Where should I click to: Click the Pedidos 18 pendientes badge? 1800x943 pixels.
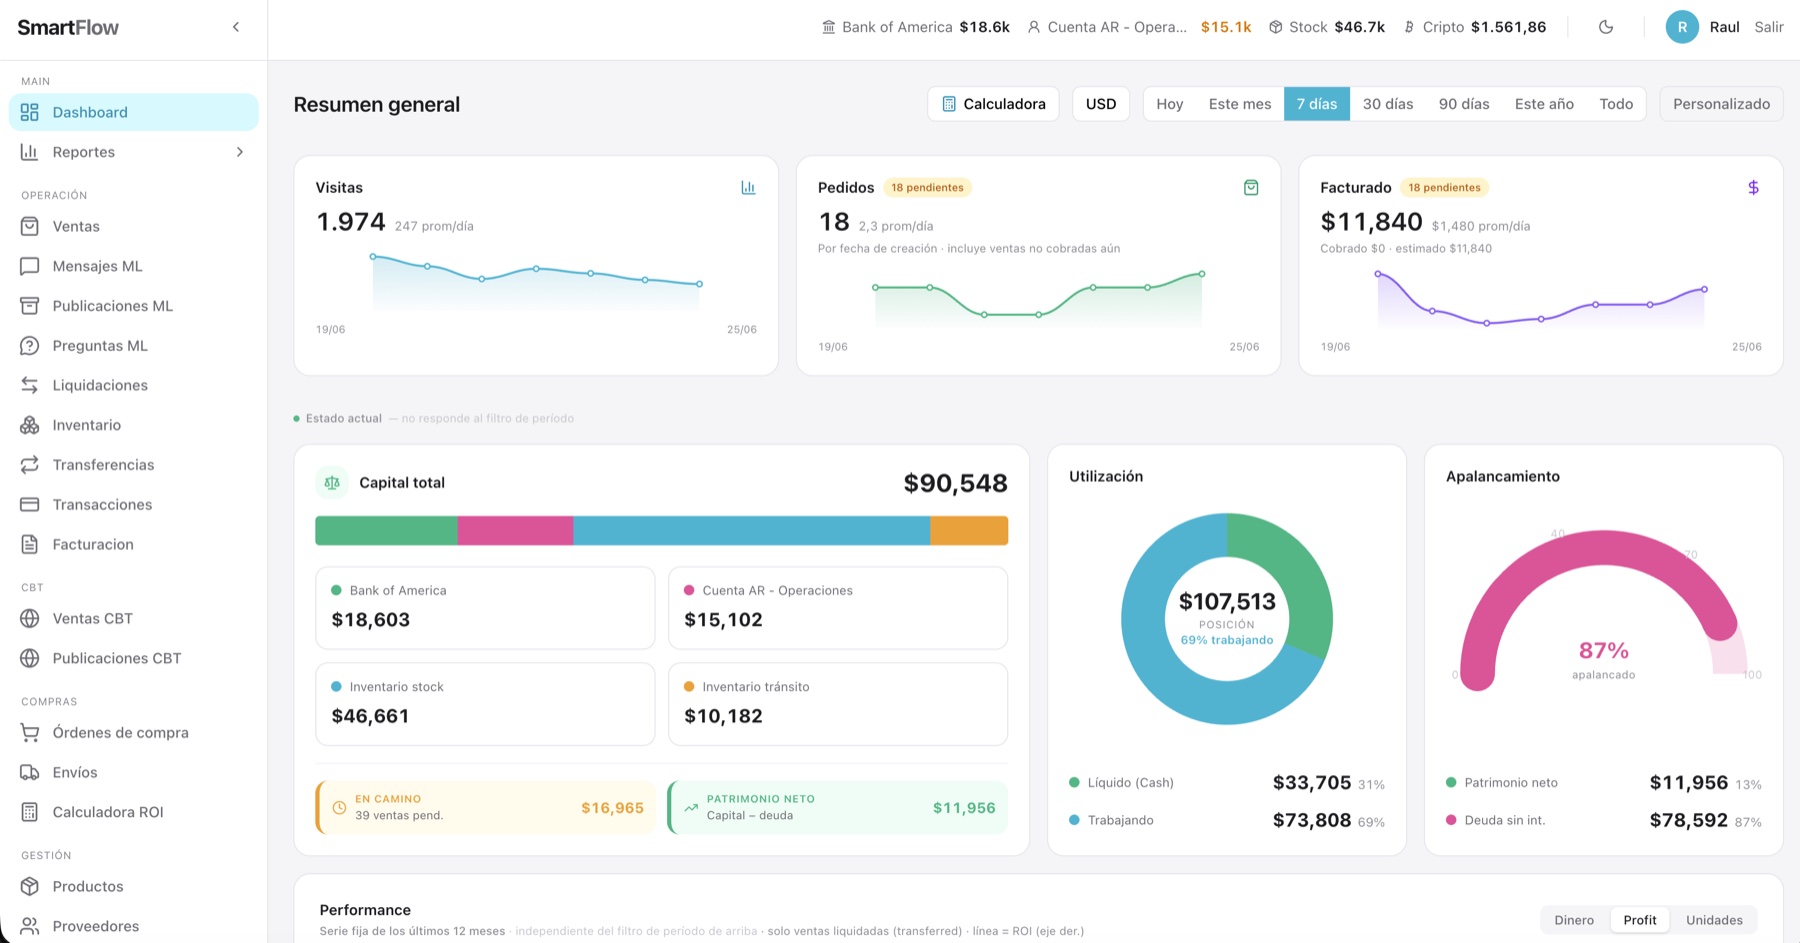point(927,187)
